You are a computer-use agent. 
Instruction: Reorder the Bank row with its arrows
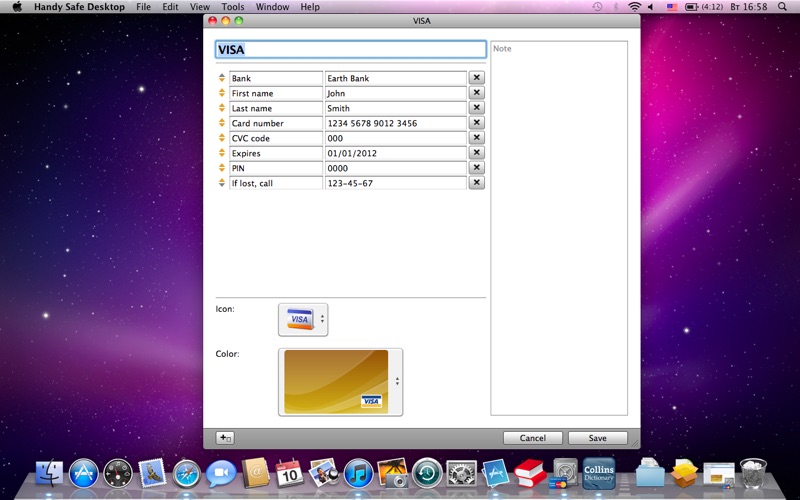(x=222, y=78)
